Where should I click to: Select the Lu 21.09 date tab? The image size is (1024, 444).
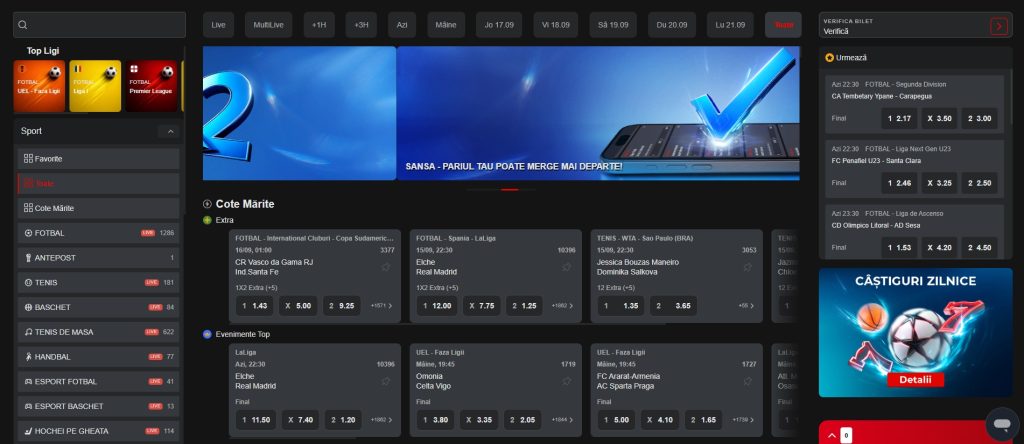pyautogui.click(x=730, y=25)
